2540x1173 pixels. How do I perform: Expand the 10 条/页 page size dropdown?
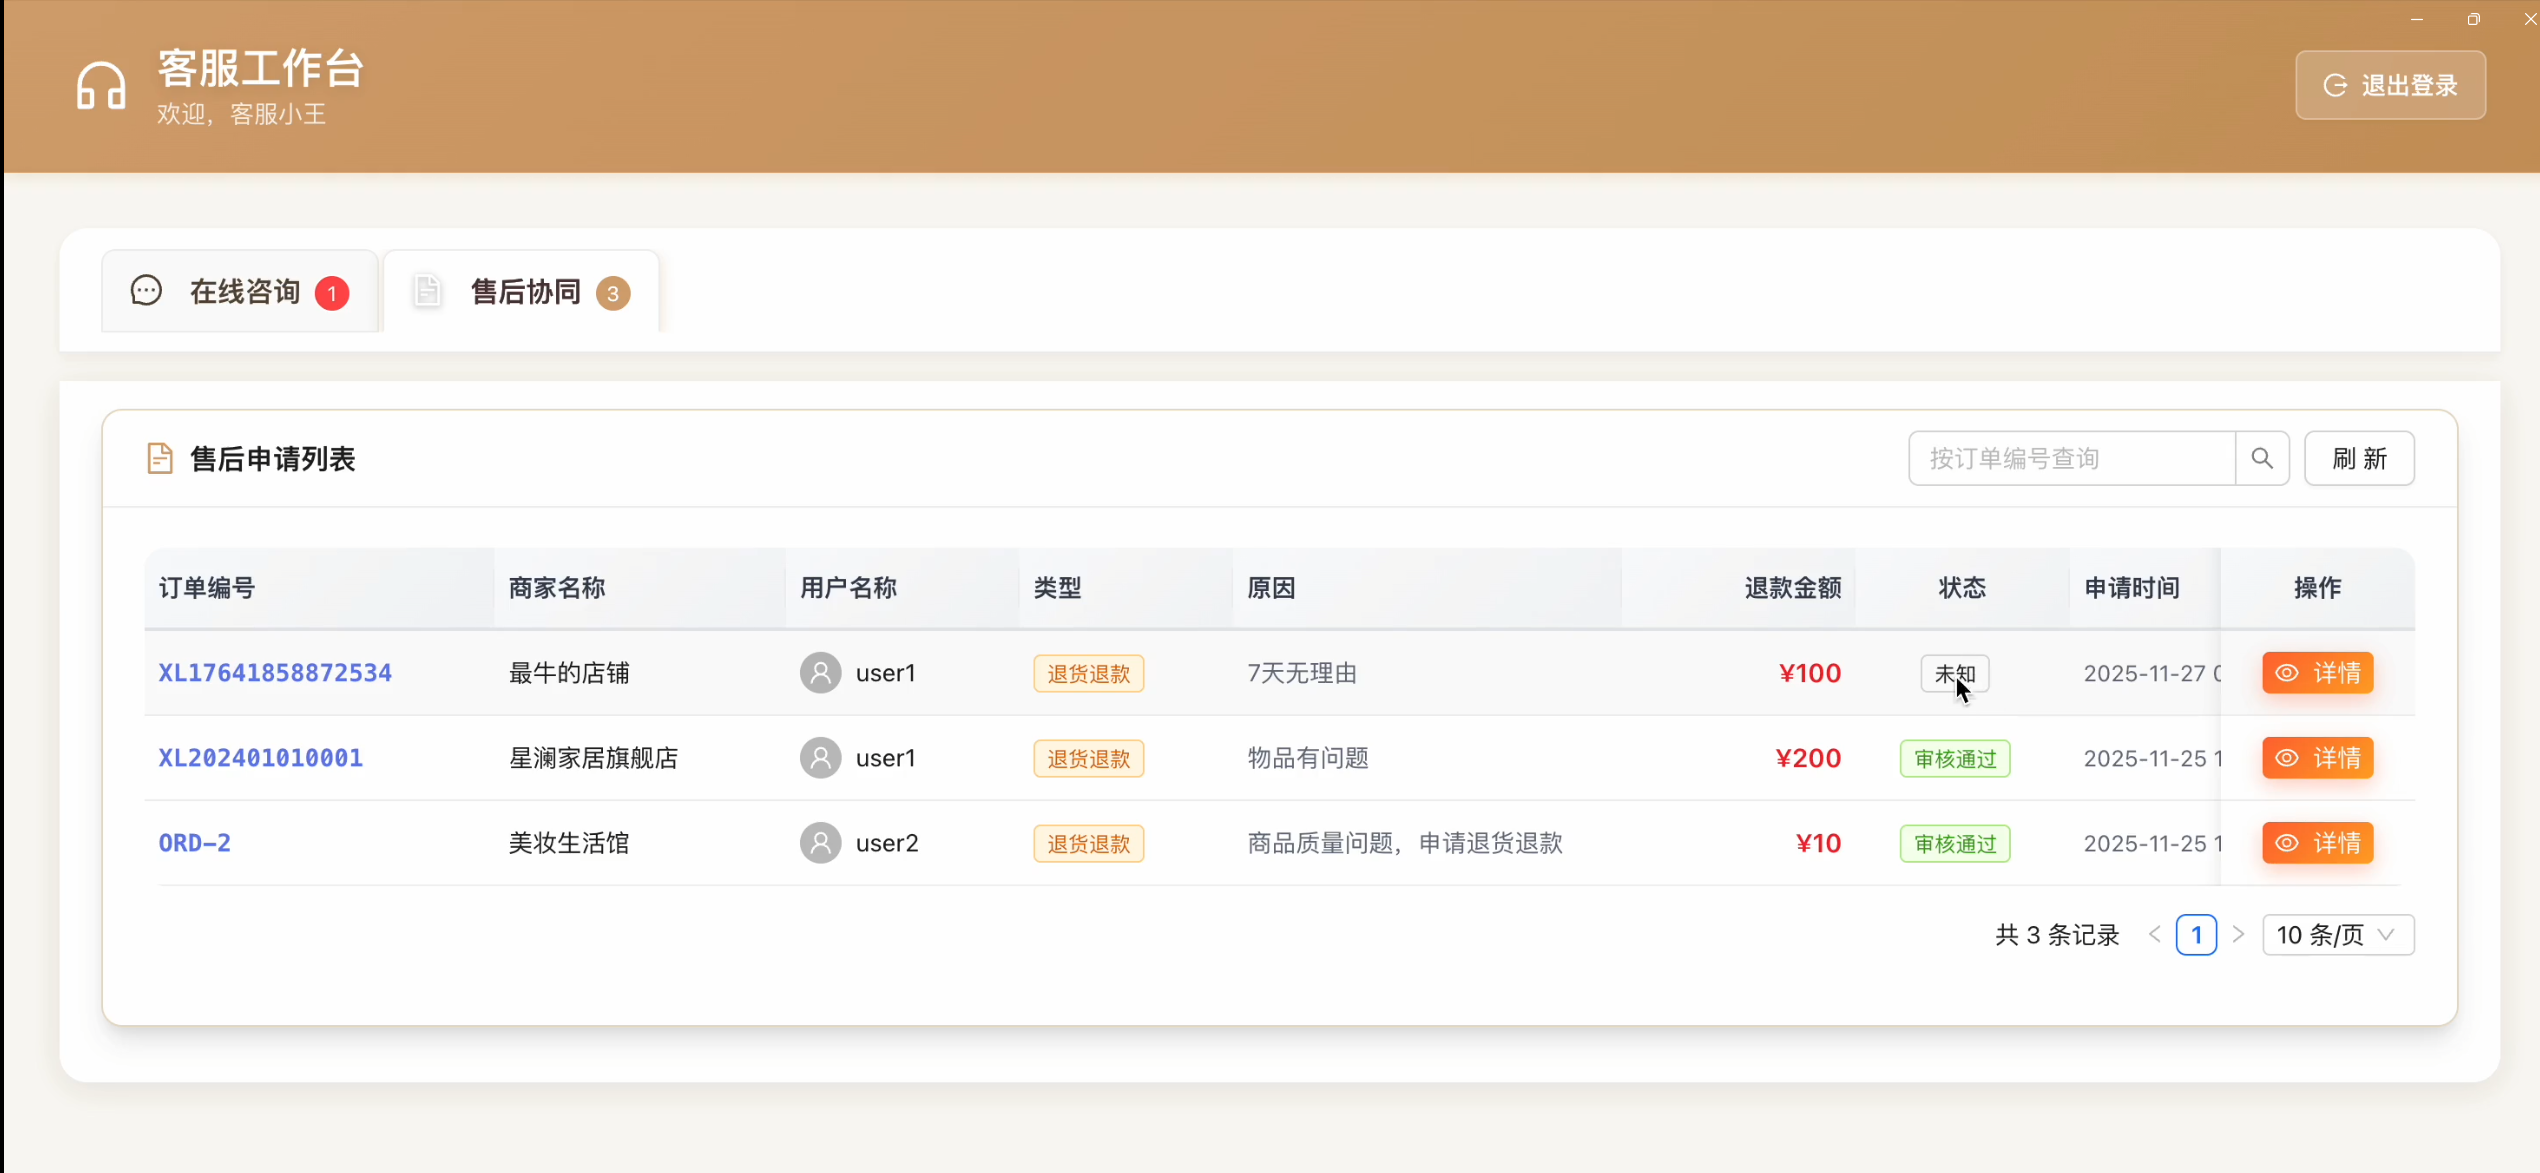pos(2337,935)
